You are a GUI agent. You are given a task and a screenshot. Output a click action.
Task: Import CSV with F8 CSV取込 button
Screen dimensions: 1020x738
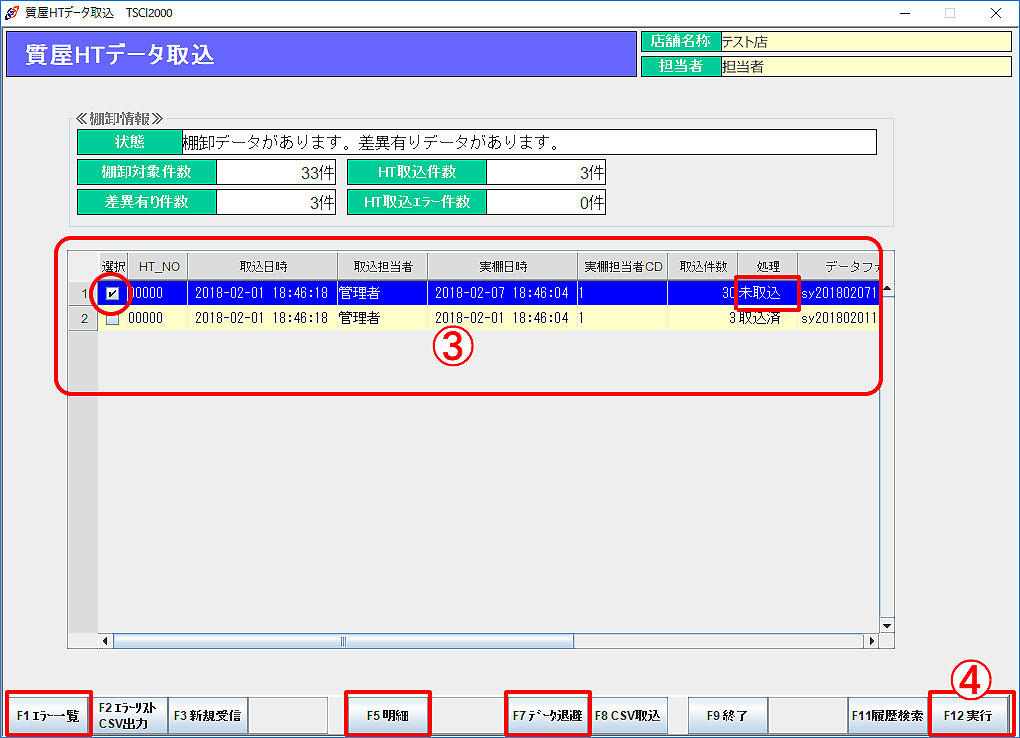(x=628, y=716)
